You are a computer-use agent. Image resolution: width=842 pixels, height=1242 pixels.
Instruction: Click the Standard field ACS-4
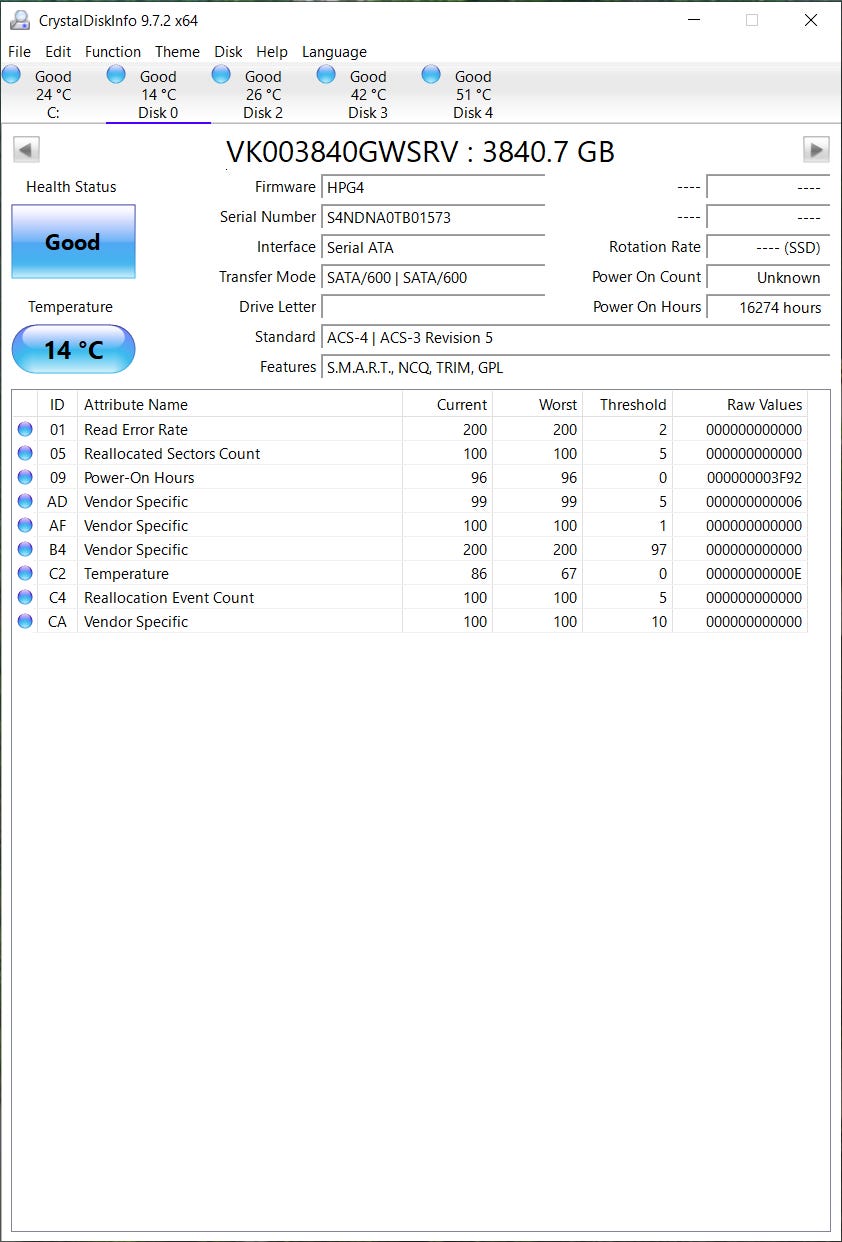click(575, 338)
